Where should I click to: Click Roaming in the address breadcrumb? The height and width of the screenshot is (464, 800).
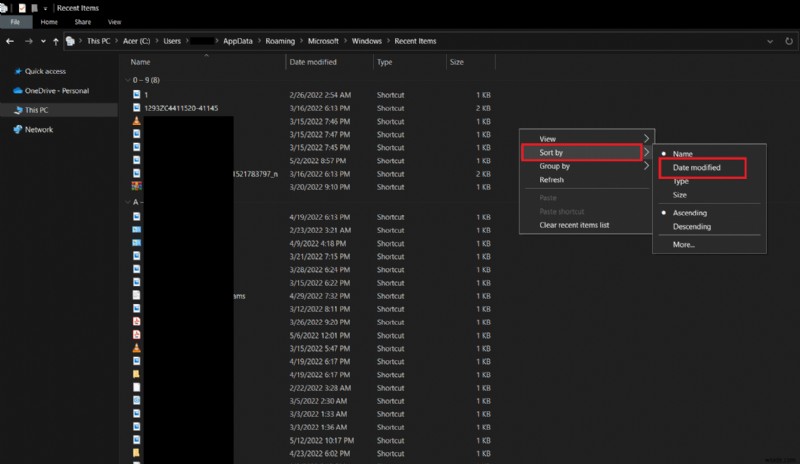click(x=280, y=41)
